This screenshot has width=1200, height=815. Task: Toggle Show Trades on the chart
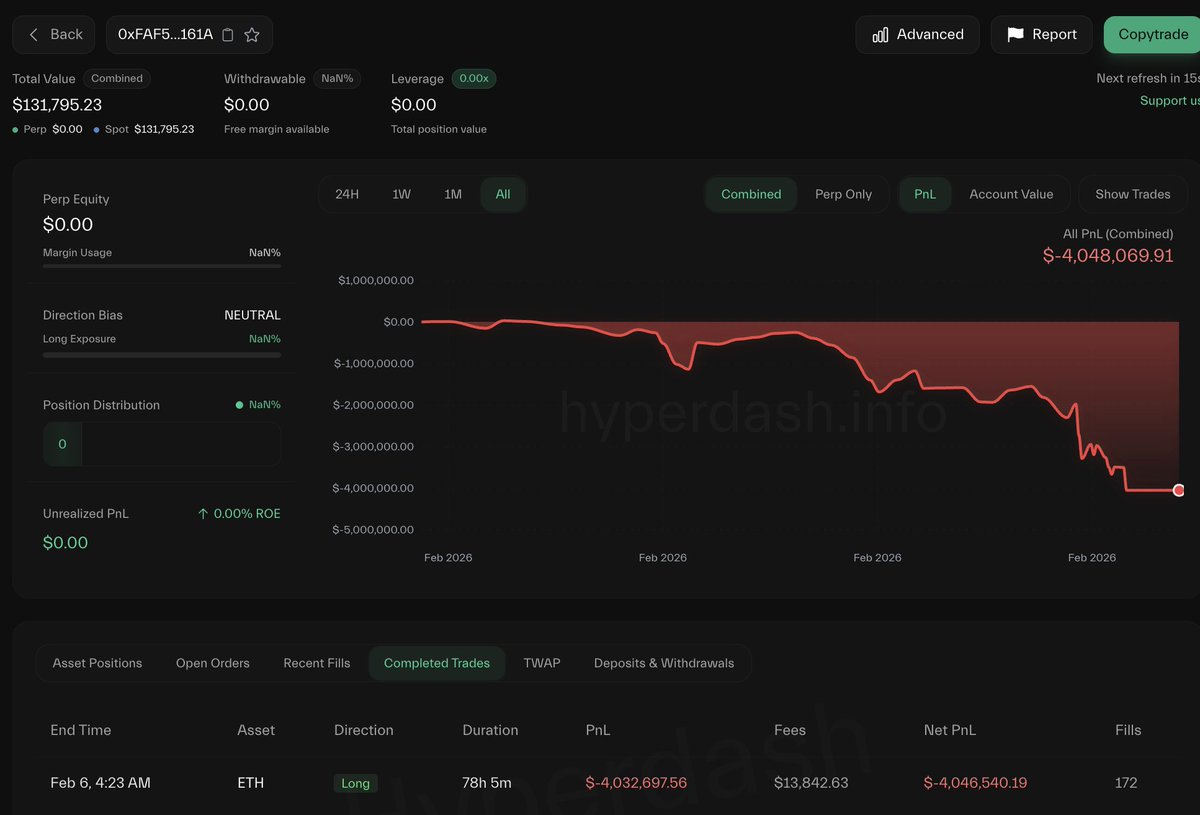1132,194
